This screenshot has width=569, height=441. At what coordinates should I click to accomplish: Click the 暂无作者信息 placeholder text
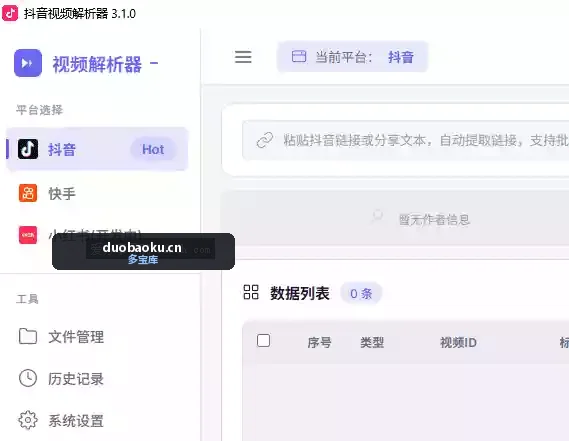click(x=434, y=220)
